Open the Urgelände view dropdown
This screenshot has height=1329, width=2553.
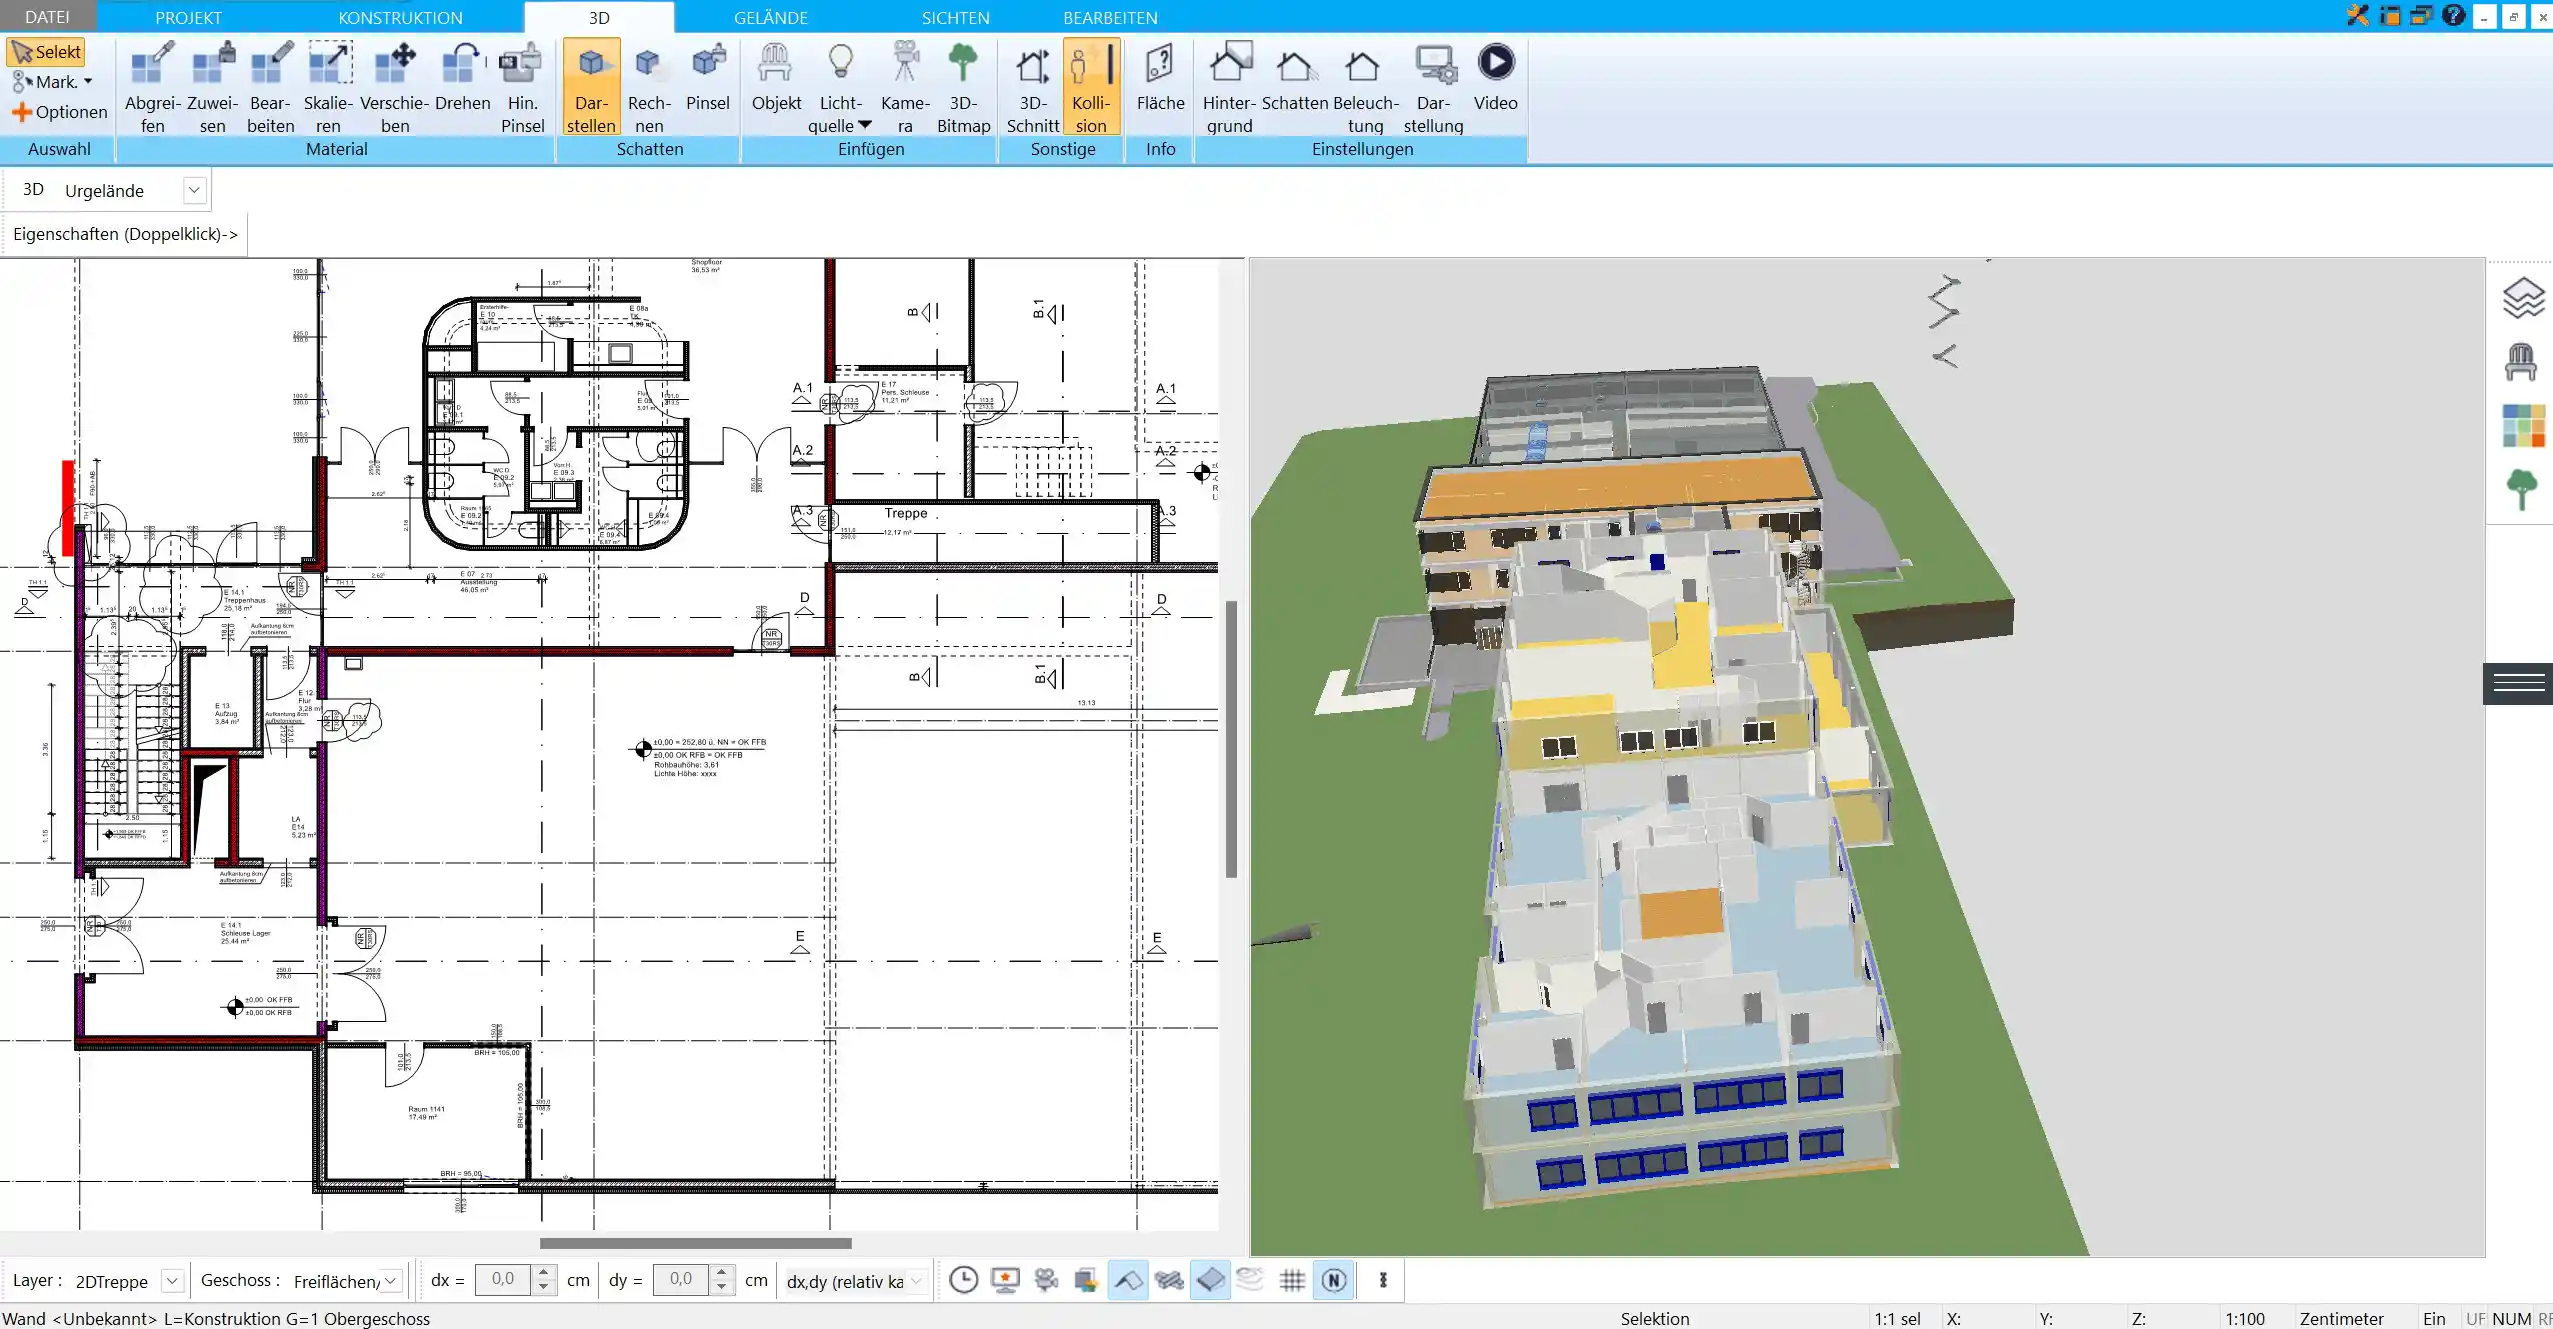click(194, 190)
